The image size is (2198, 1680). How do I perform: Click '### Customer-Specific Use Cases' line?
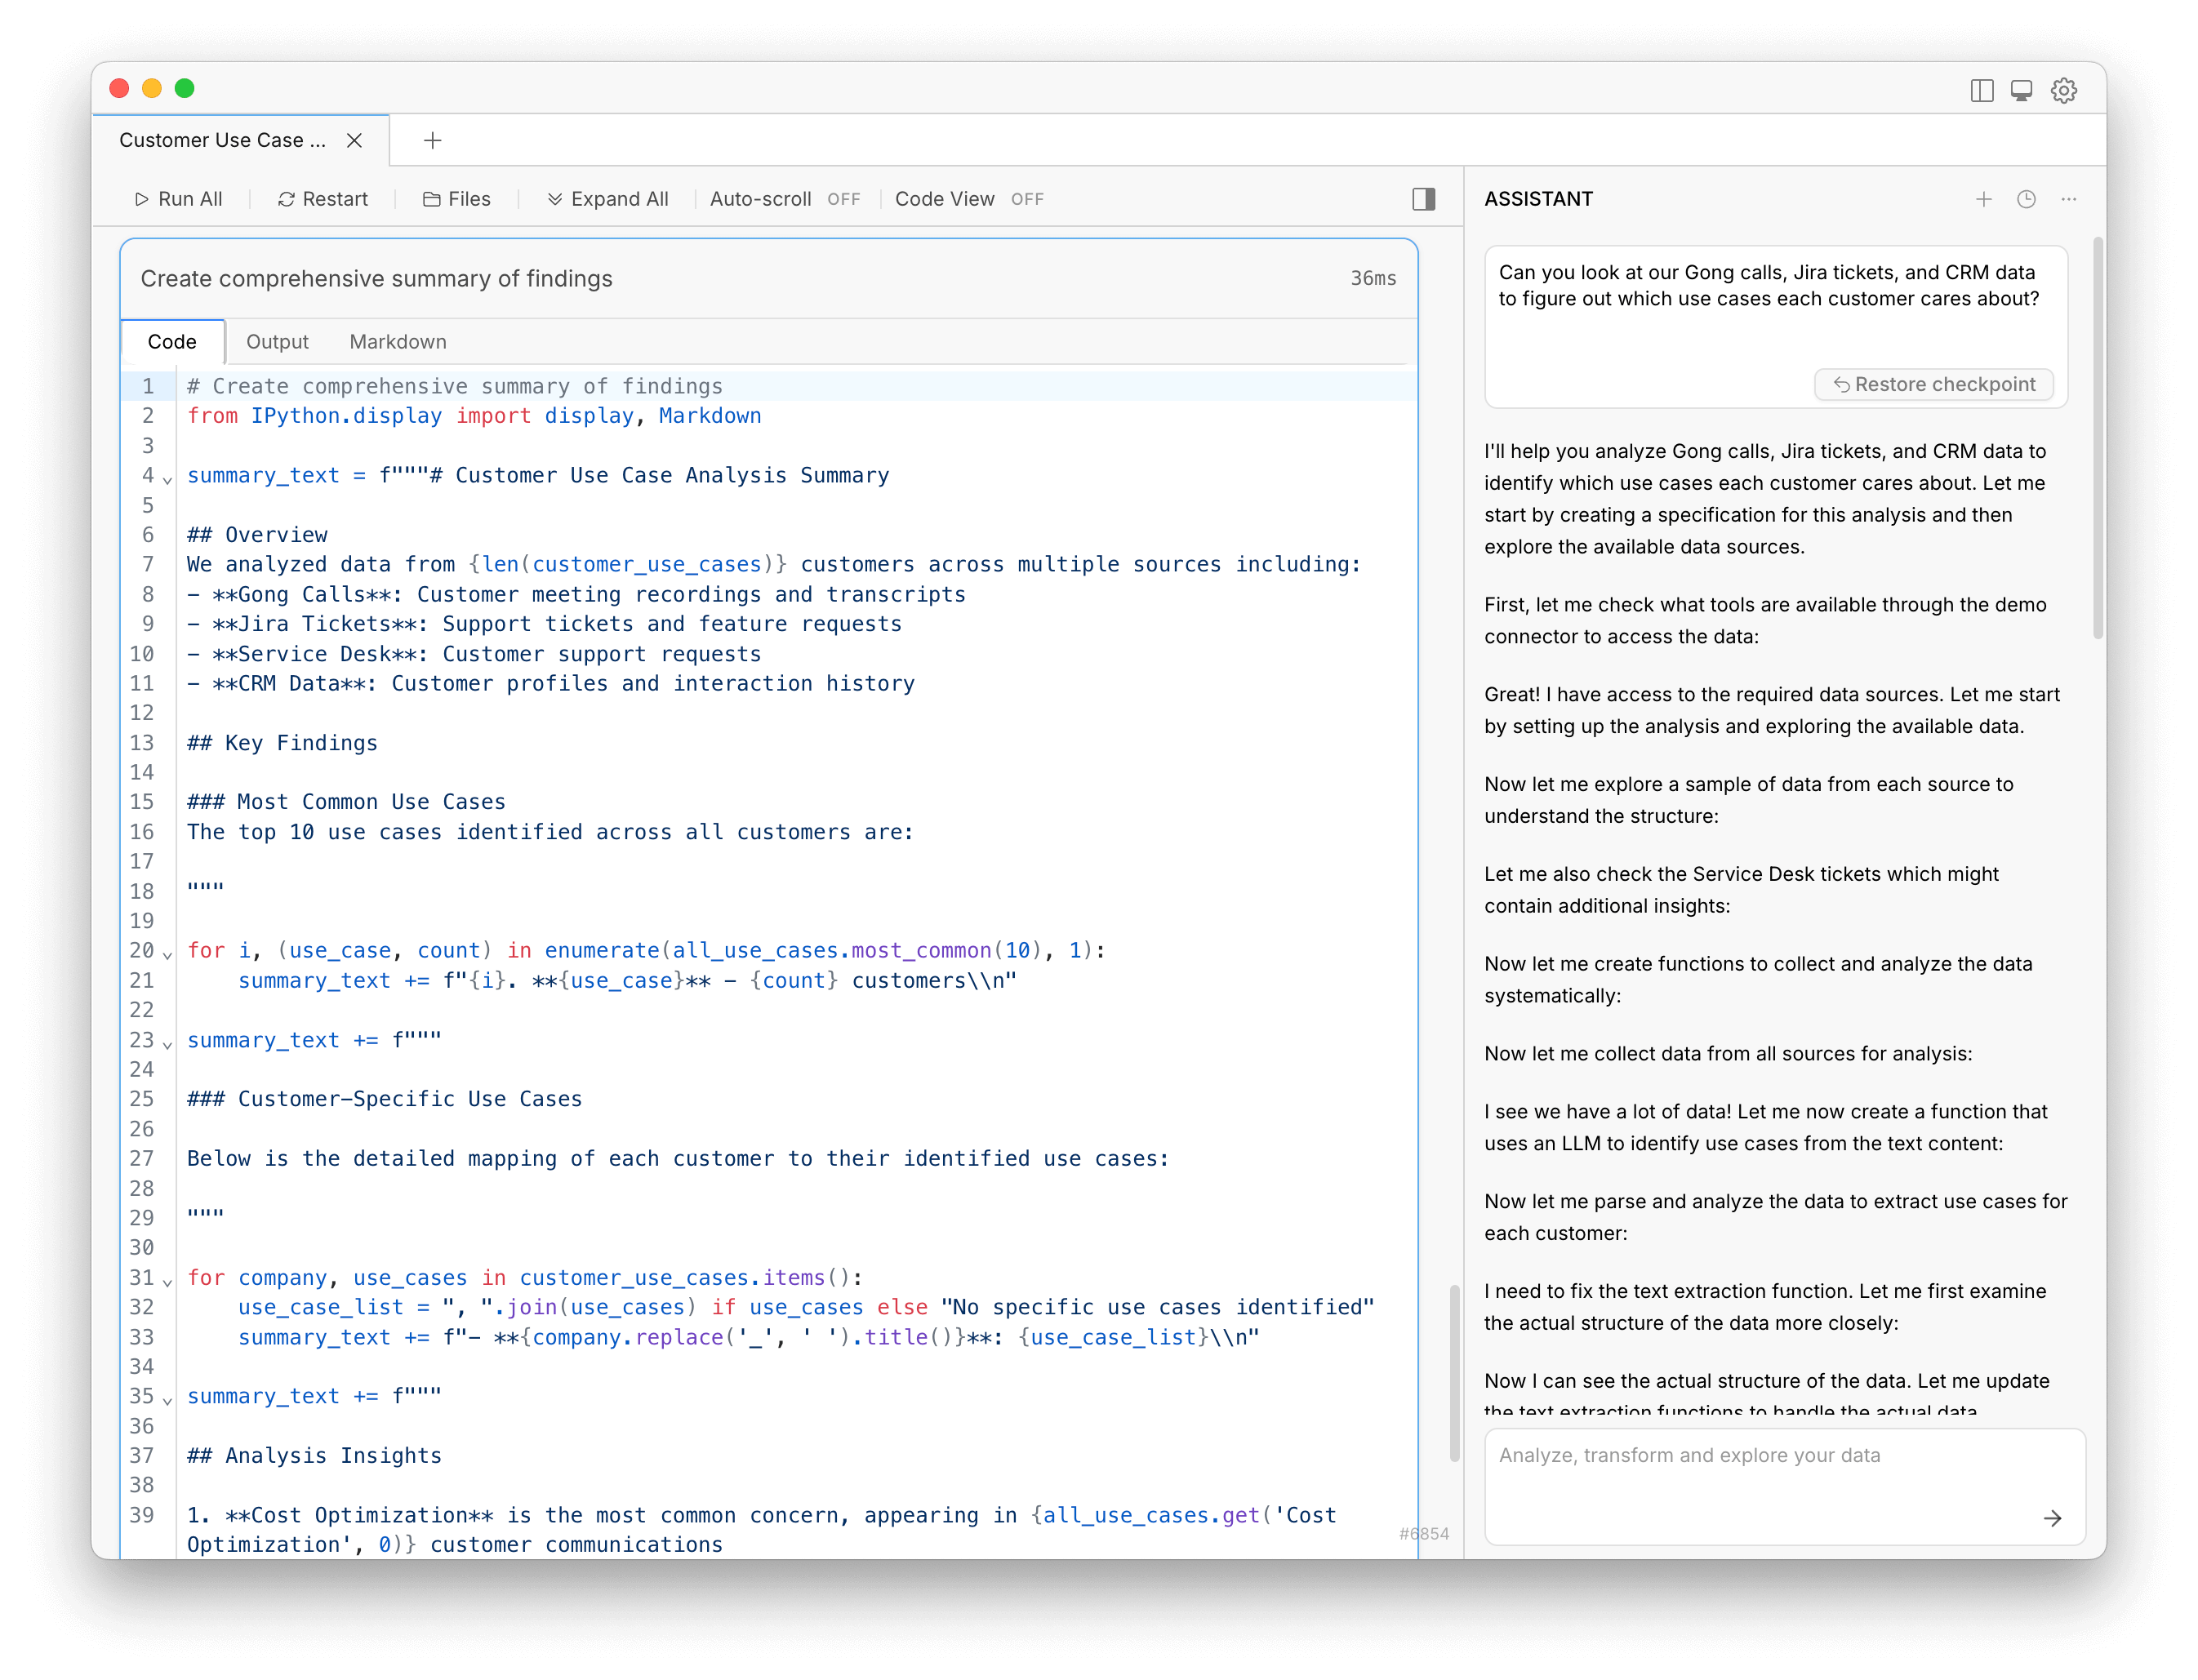coord(384,1099)
